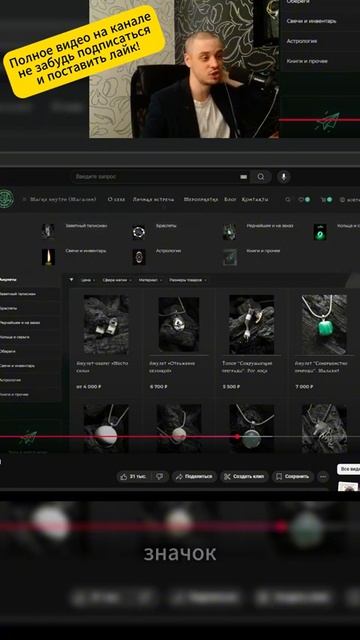Open the Астрология category icon
The image size is (360, 640).
[139, 257]
